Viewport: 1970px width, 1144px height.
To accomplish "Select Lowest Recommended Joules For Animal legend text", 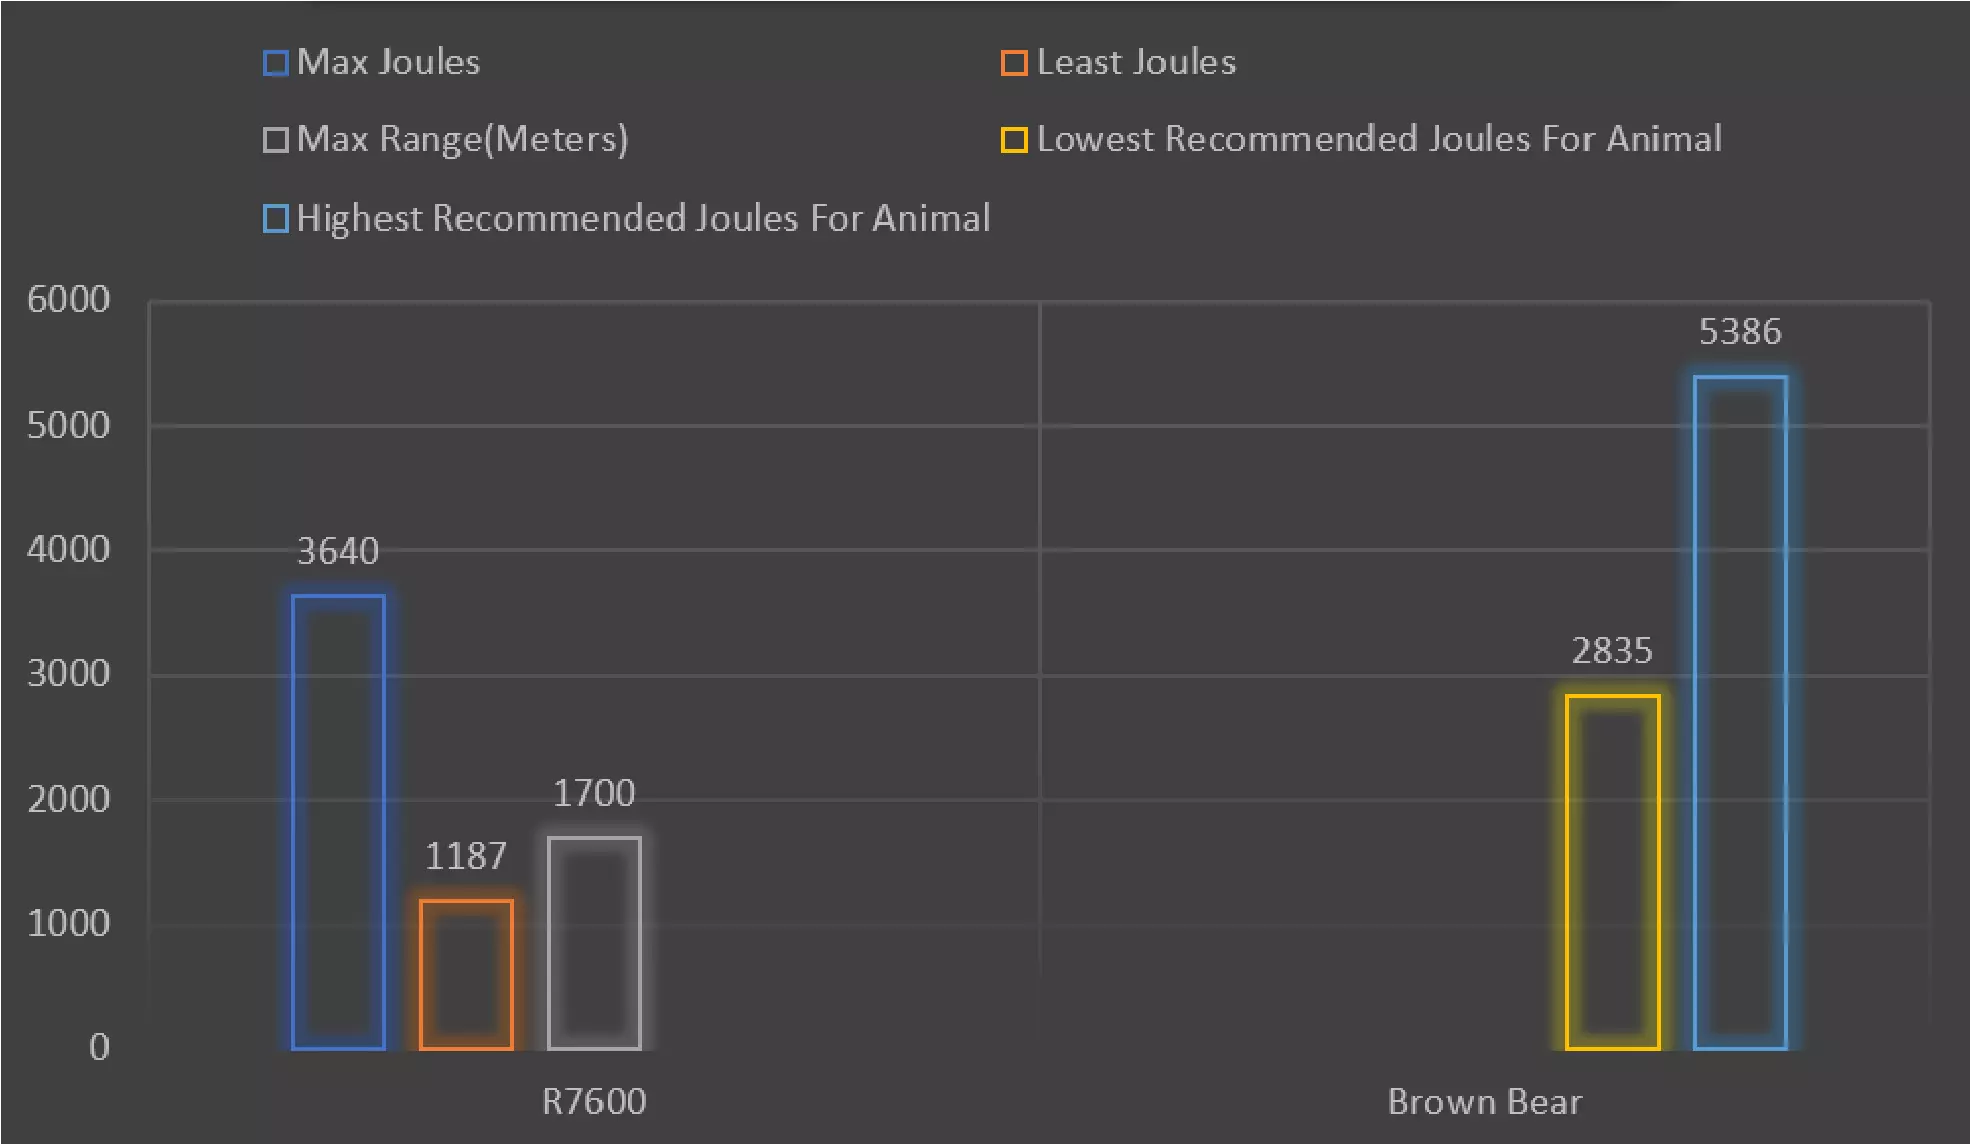I will click(x=1379, y=139).
